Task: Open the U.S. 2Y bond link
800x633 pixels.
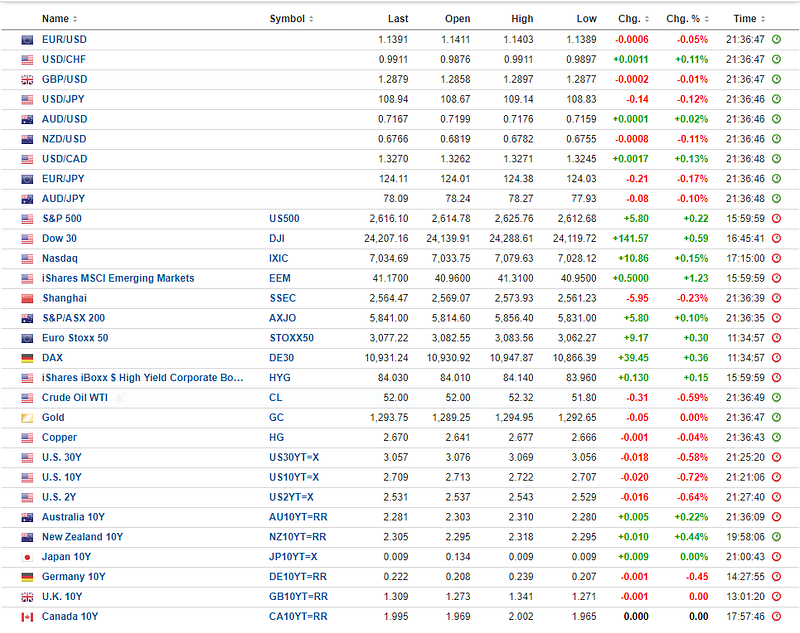Action: 59,497
